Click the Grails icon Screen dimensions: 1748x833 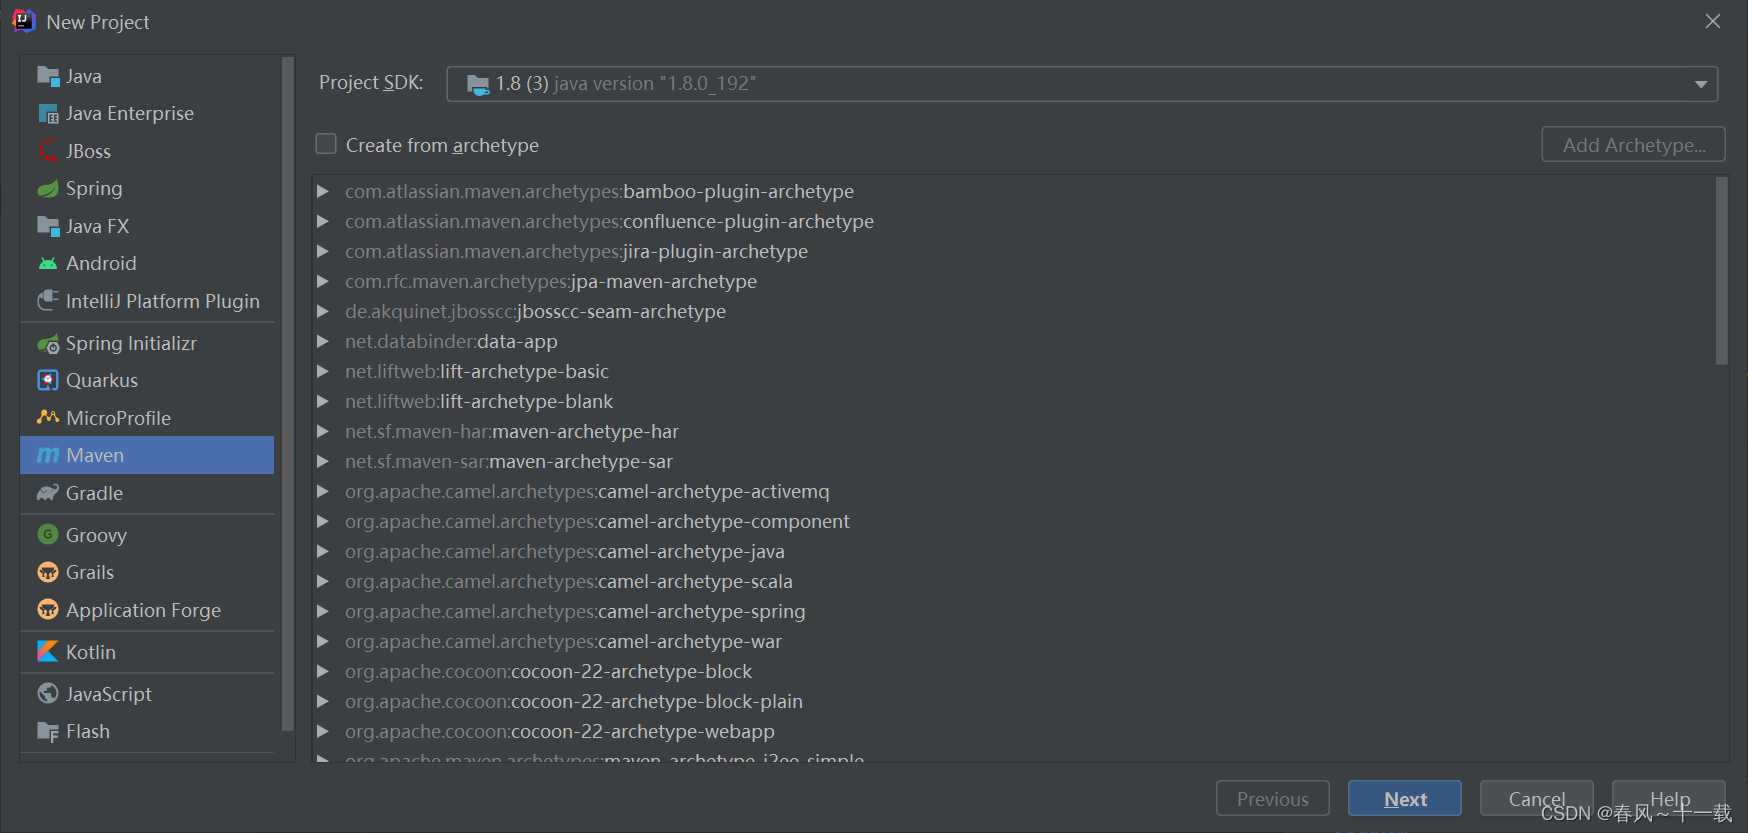[48, 573]
